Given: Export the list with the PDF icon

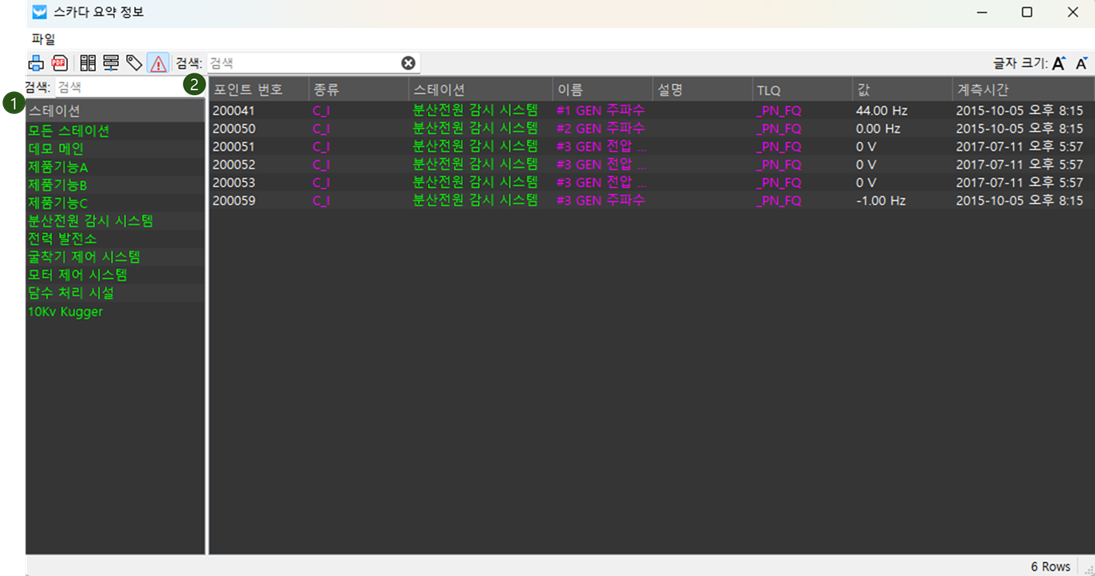Looking at the screenshot, I should click(x=59, y=63).
